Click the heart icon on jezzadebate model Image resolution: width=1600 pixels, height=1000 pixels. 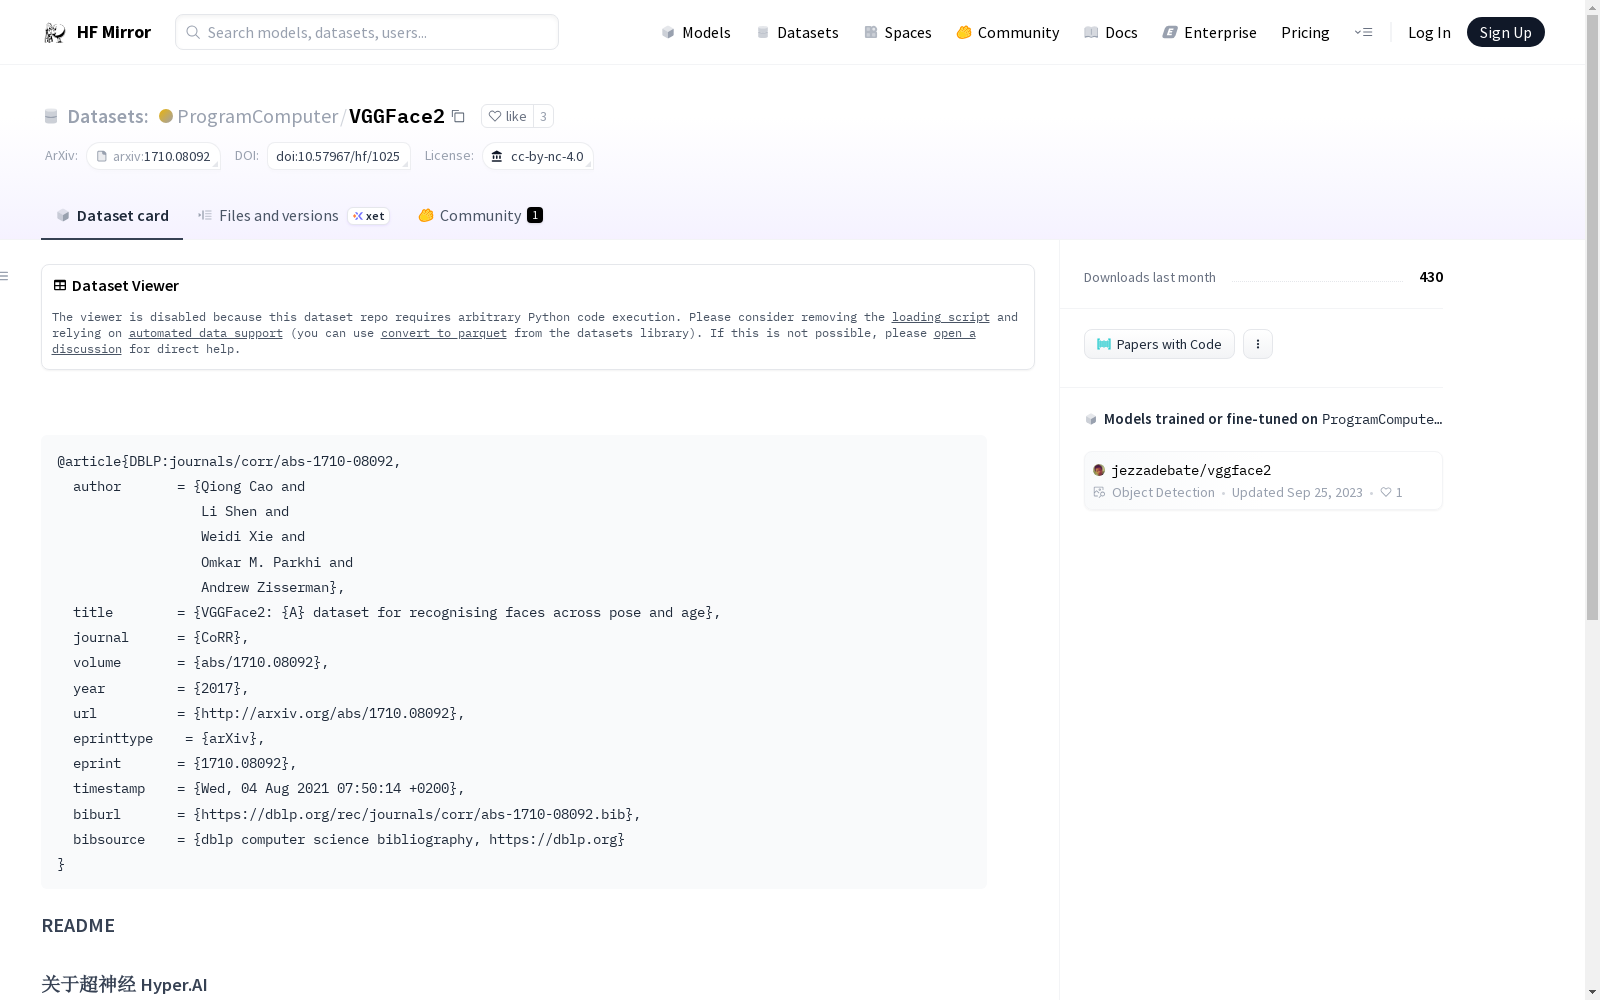(1386, 492)
